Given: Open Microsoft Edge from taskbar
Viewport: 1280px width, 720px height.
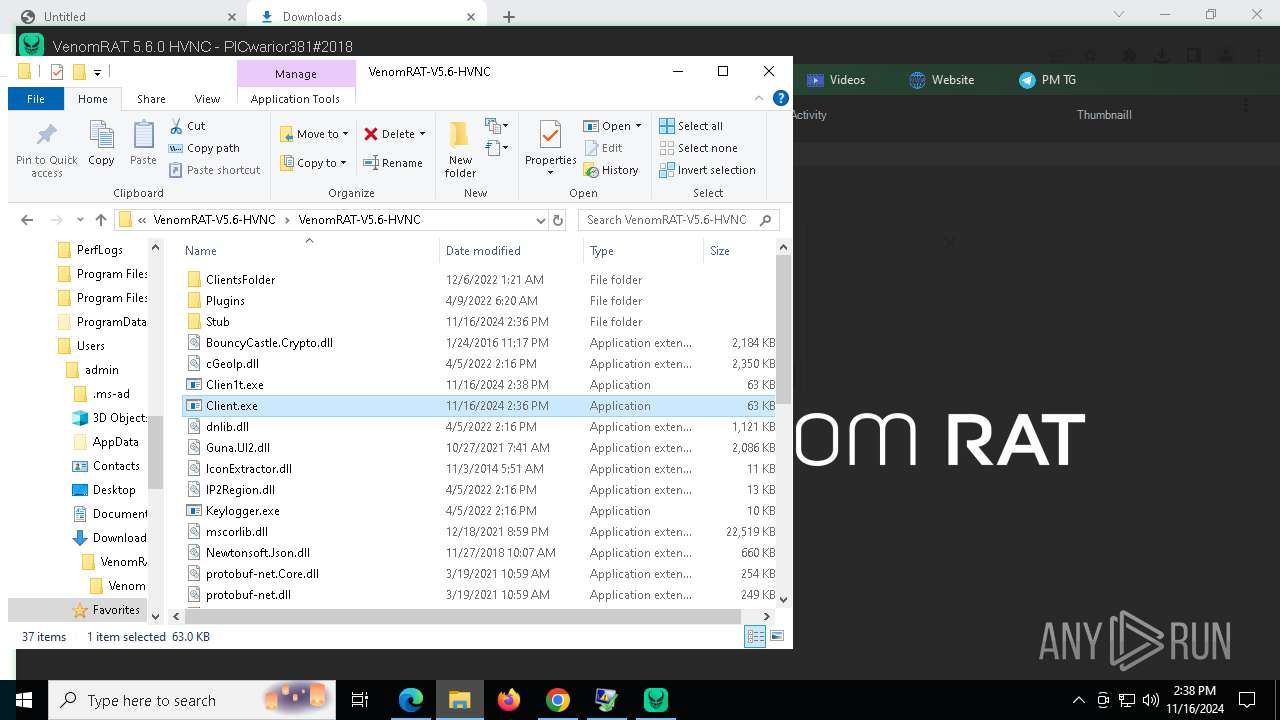Looking at the screenshot, I should pos(411,700).
